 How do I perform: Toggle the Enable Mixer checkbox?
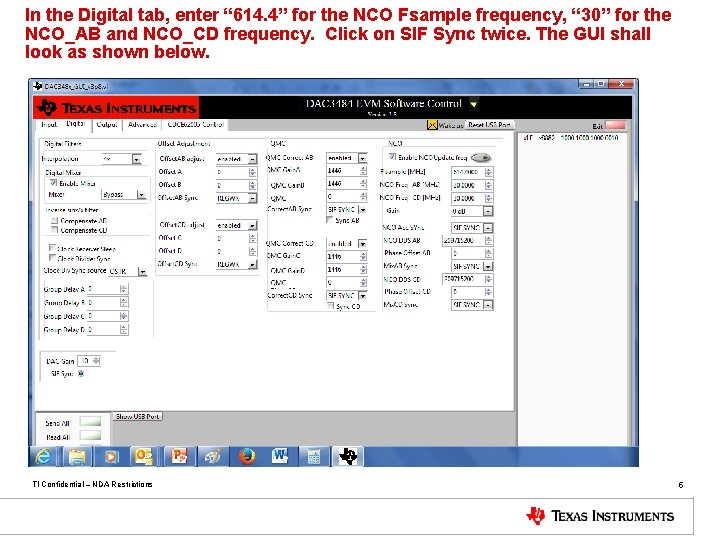[53, 183]
